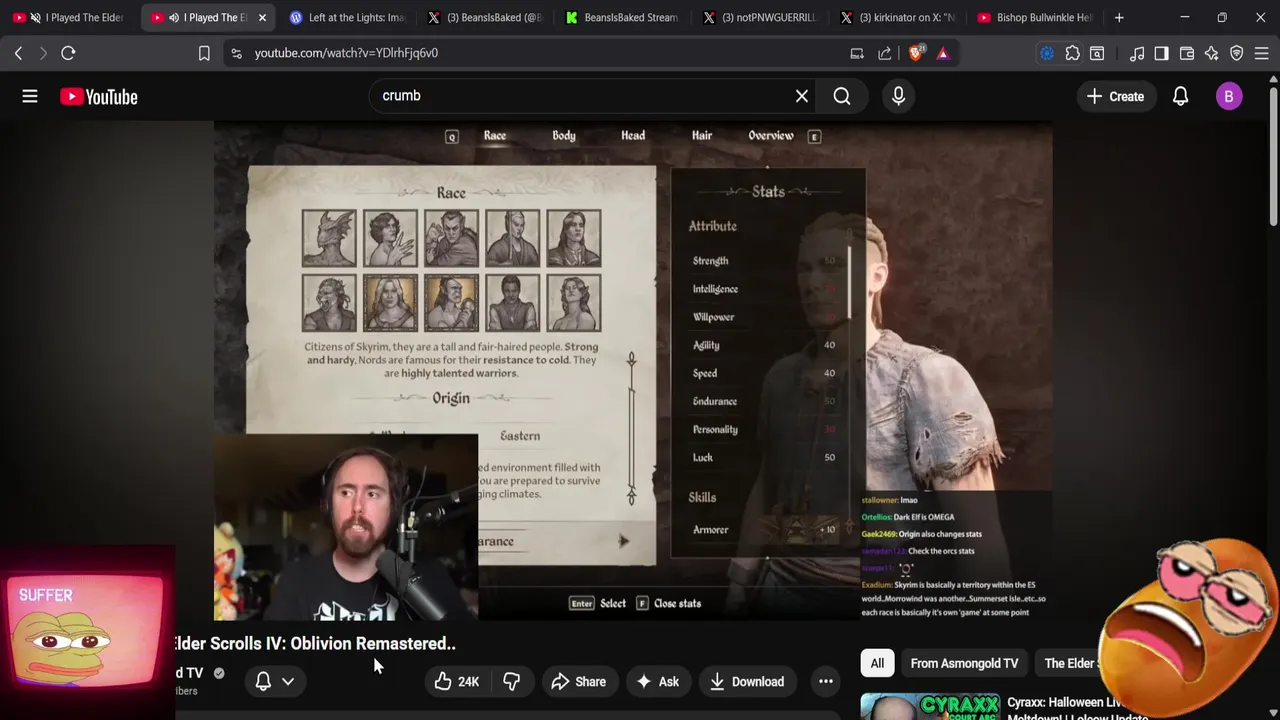Screen dimensions: 1280x720
Task: Open the Brave Rewards triangle icon
Action: pyautogui.click(x=943, y=53)
